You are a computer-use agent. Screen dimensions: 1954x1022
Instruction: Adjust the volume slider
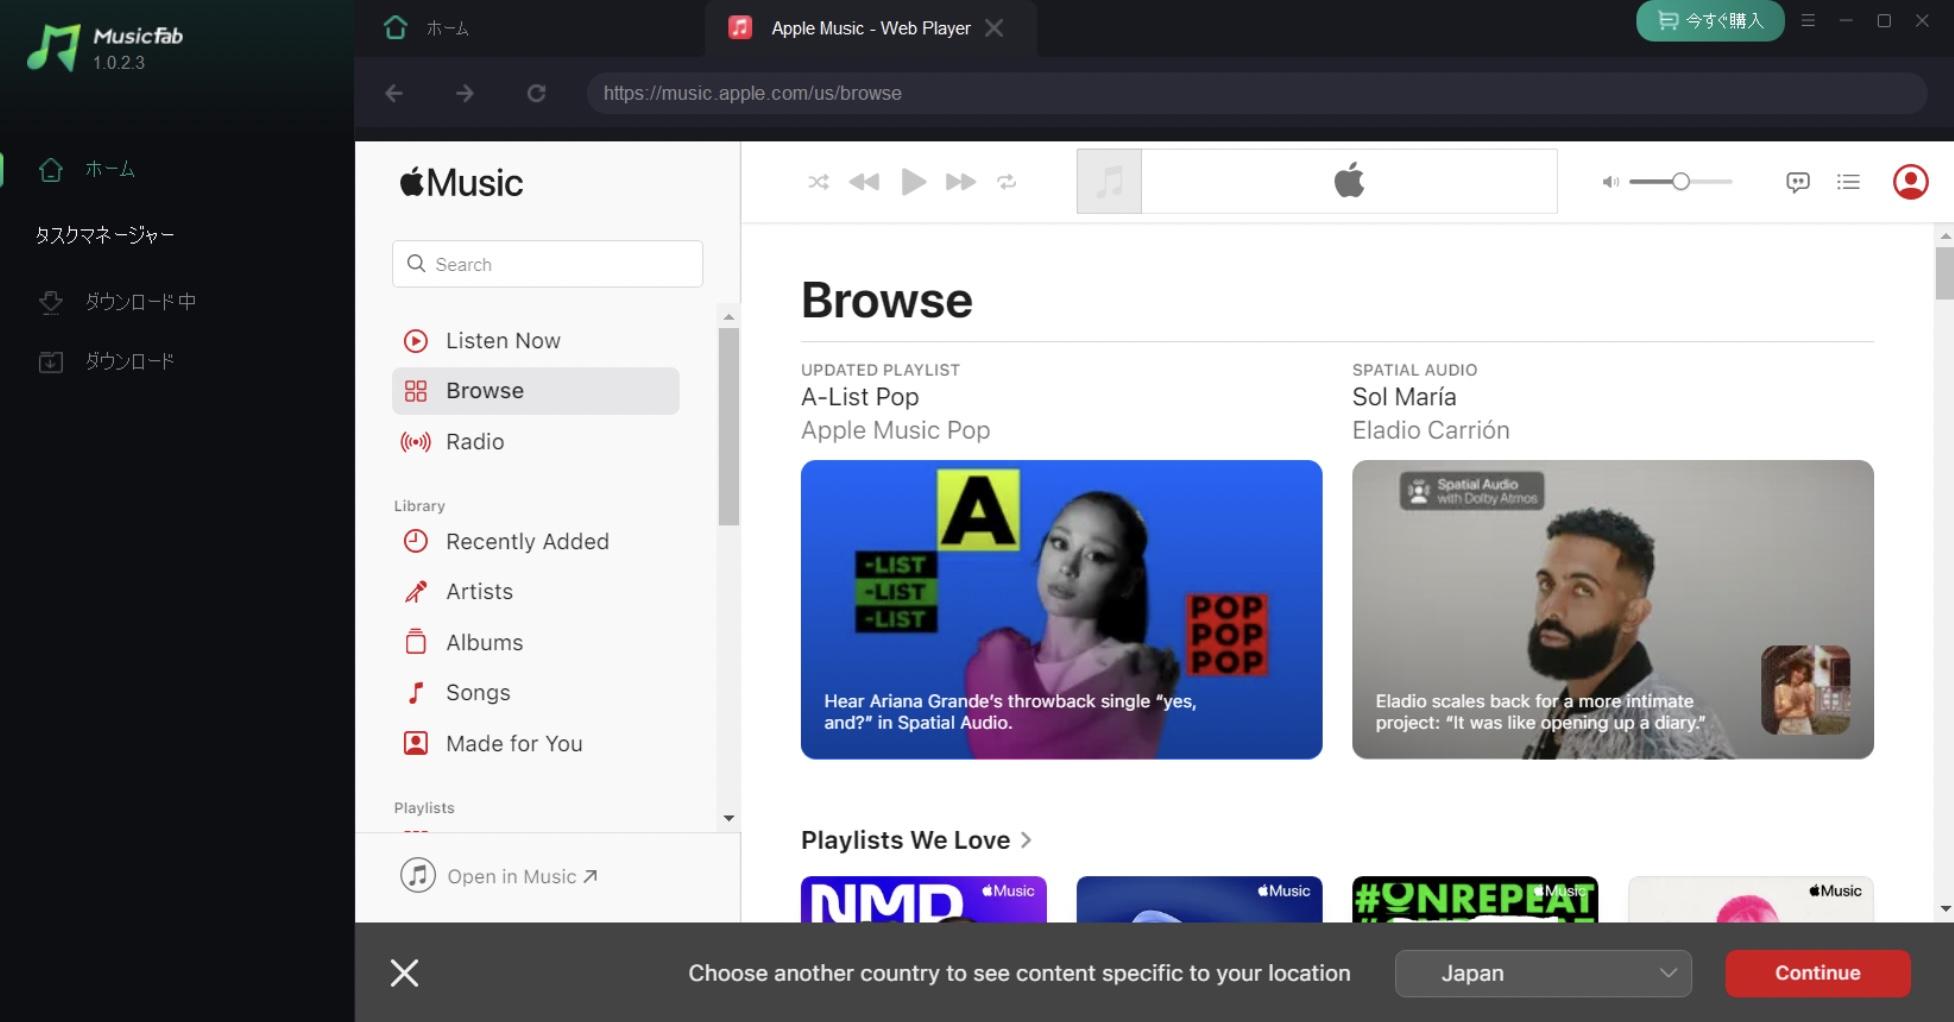point(1681,182)
